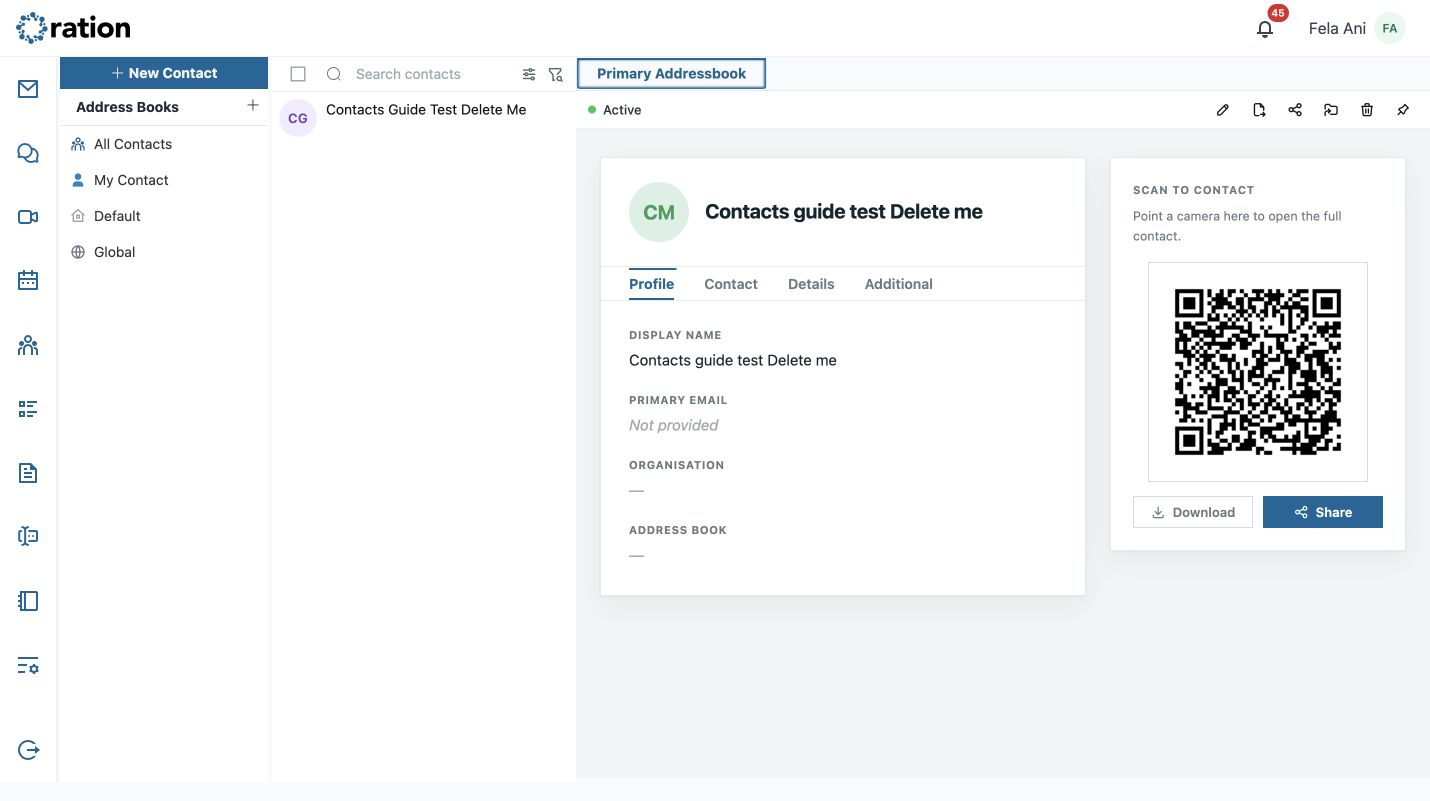Click the CG avatar in contact list
This screenshot has height=801, width=1430.
[298, 118]
